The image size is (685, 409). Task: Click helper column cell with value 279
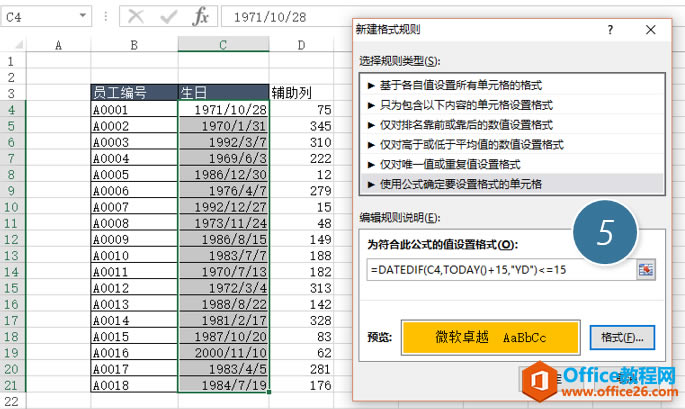301,191
